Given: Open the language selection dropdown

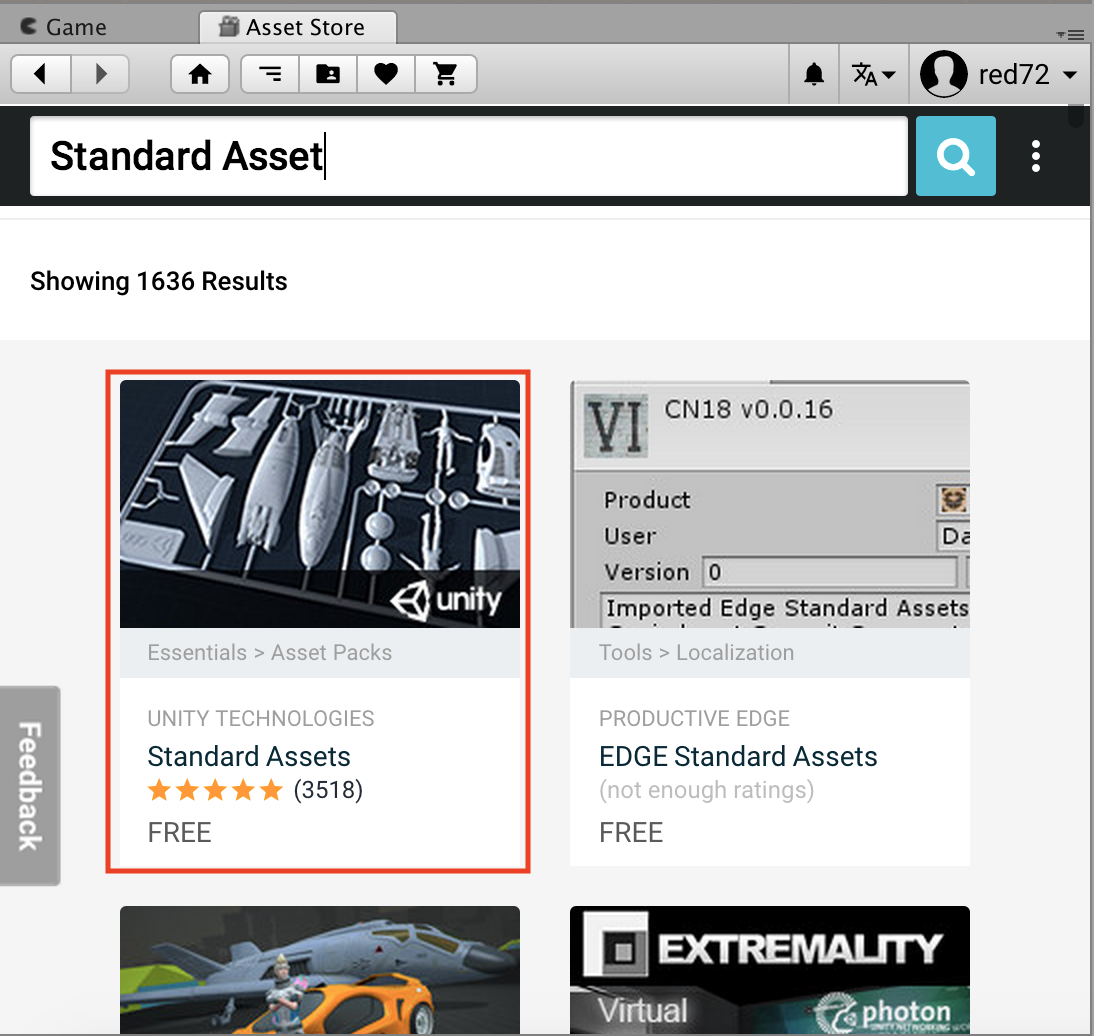Looking at the screenshot, I should [873, 73].
